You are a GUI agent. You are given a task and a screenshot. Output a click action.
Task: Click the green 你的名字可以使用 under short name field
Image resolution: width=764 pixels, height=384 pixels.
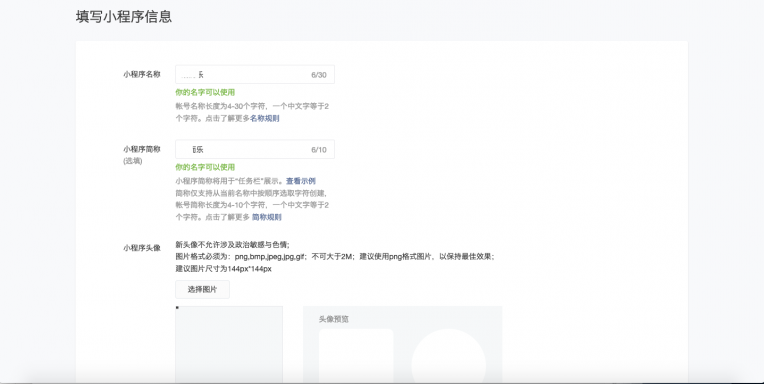pos(205,167)
